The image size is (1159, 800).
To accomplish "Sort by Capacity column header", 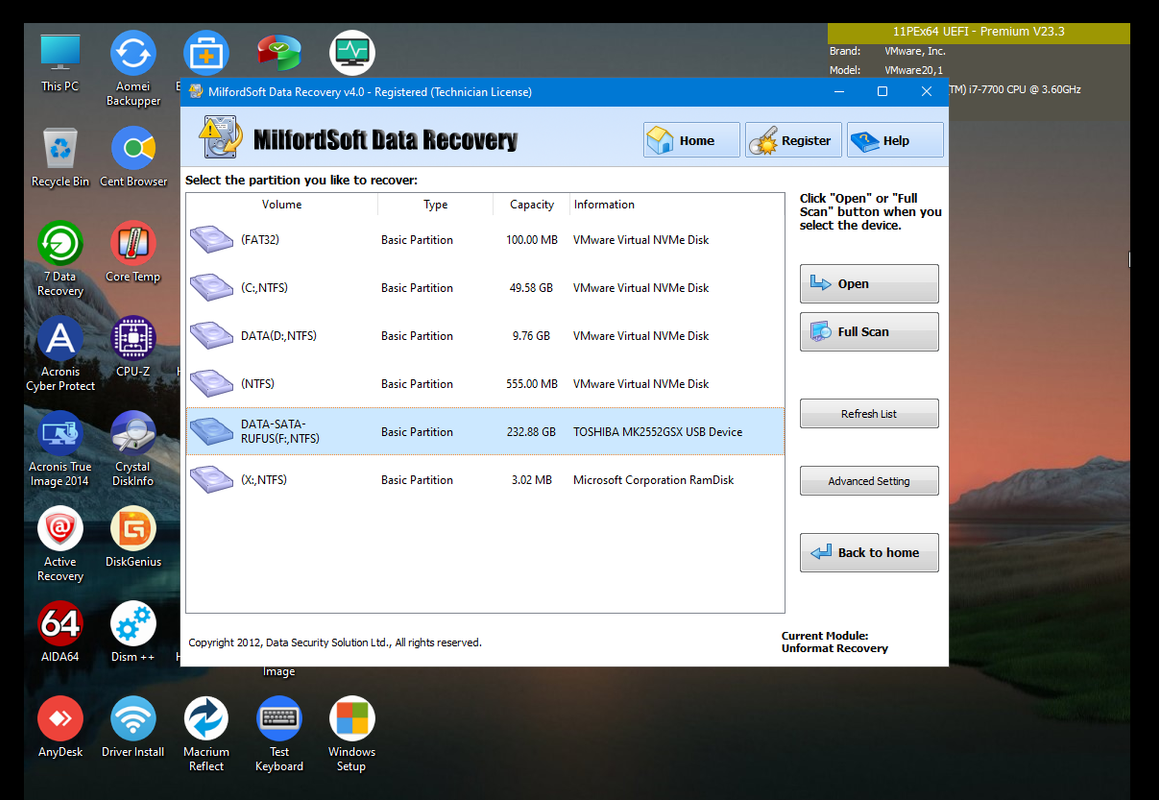I will (x=531, y=205).
